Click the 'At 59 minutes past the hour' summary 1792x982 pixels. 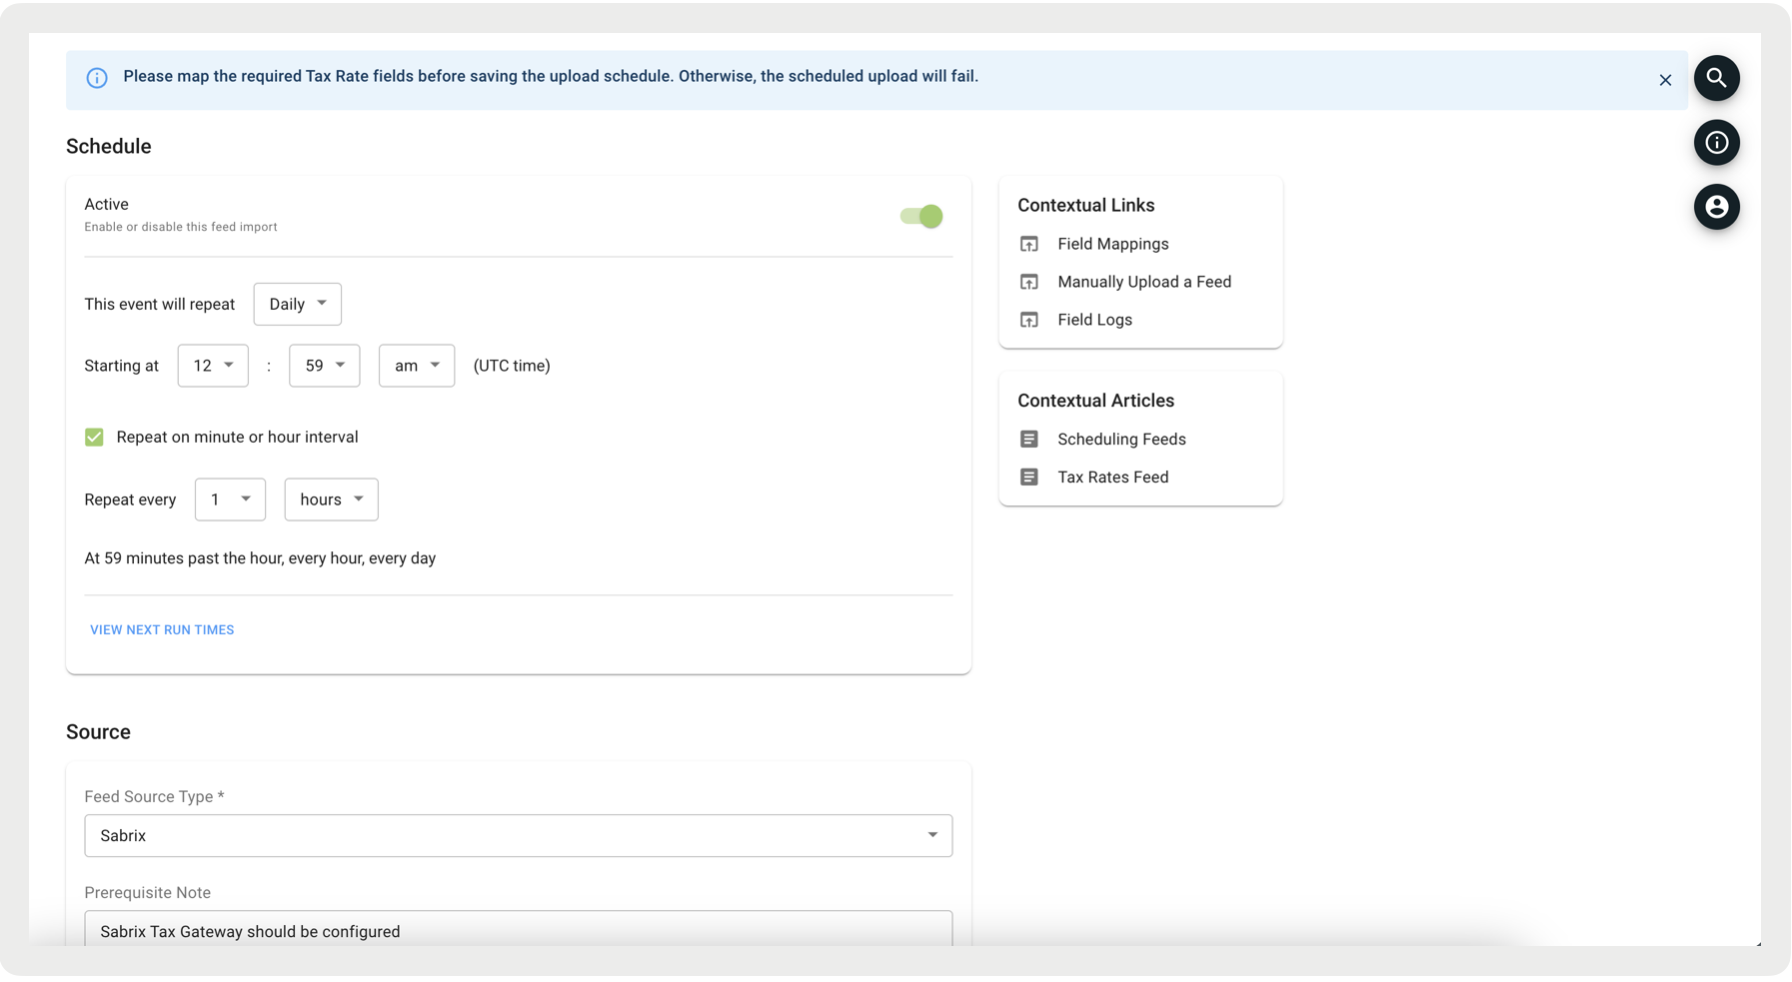coord(260,559)
